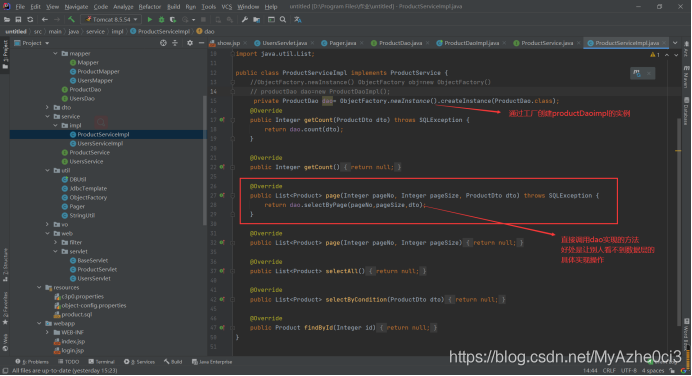
Task: Fold the getCount() method body at line 22
Action: click(x=233, y=167)
